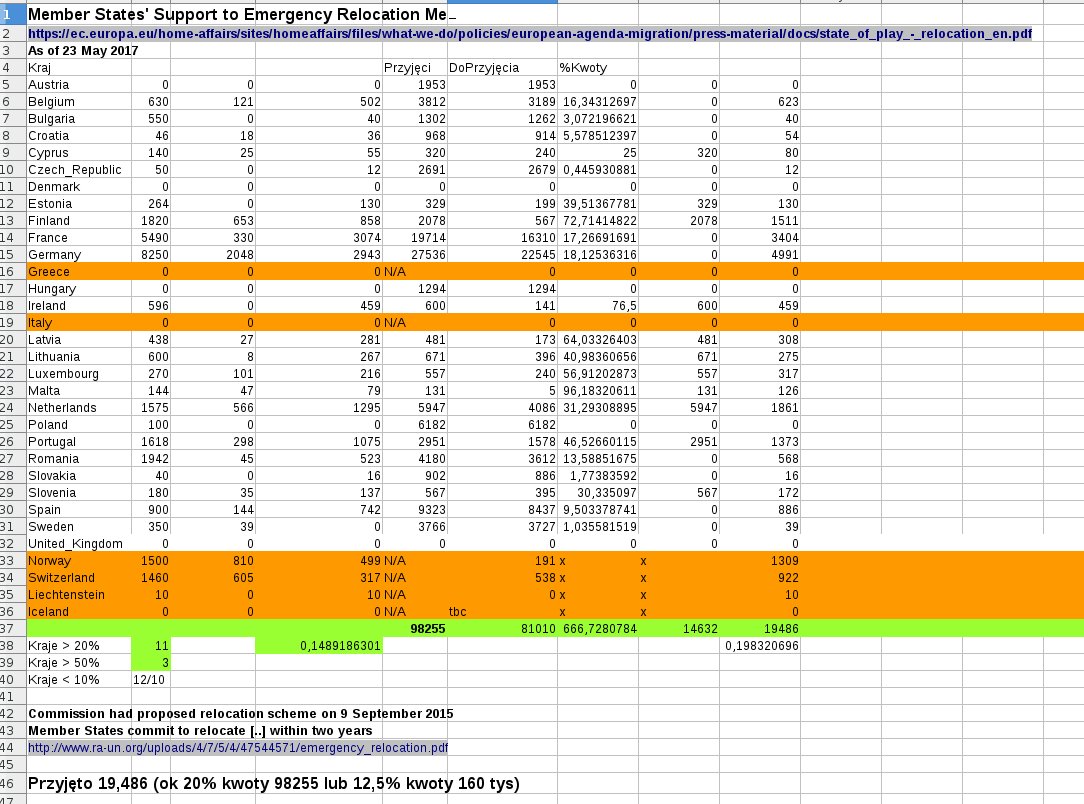Select the 'Switzerland' cell

point(80,578)
